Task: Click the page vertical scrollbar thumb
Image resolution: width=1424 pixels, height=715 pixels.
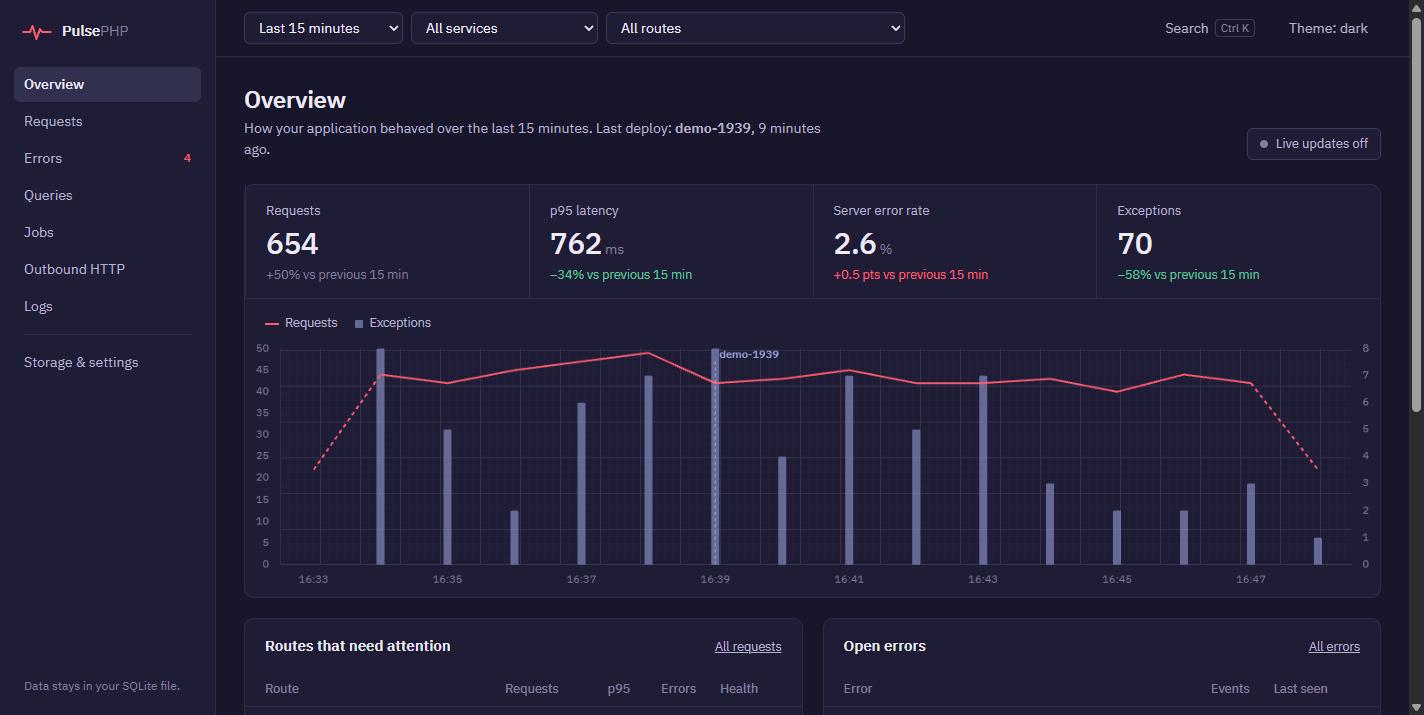Action: coord(1415,213)
